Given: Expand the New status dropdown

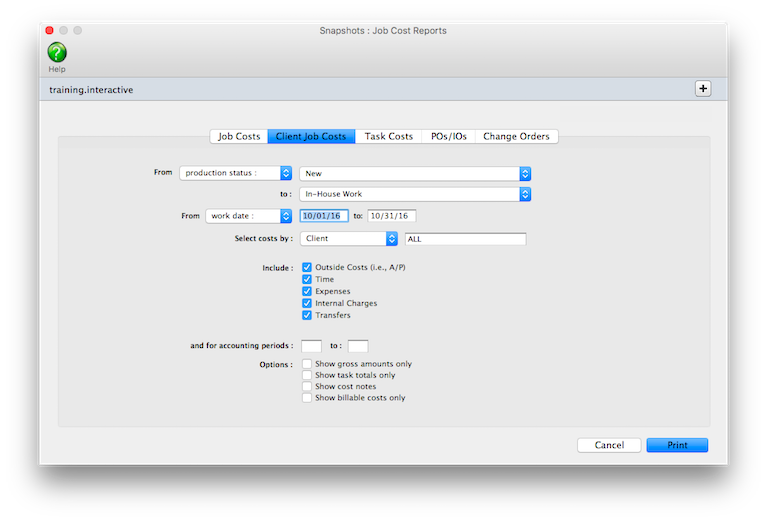Looking at the screenshot, I should [414, 173].
